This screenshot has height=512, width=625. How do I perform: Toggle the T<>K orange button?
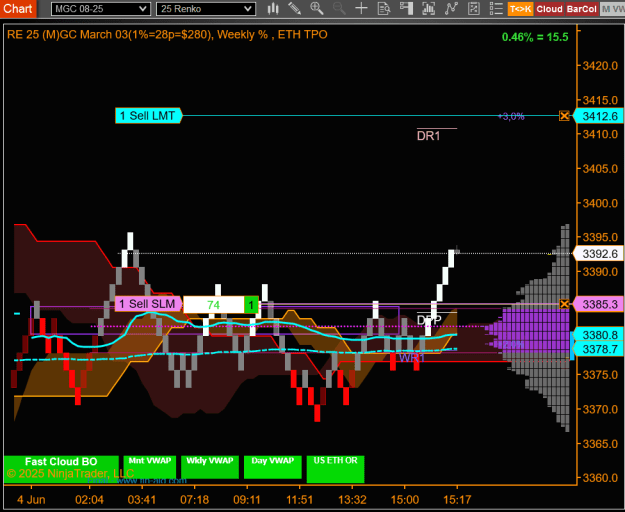(x=520, y=9)
